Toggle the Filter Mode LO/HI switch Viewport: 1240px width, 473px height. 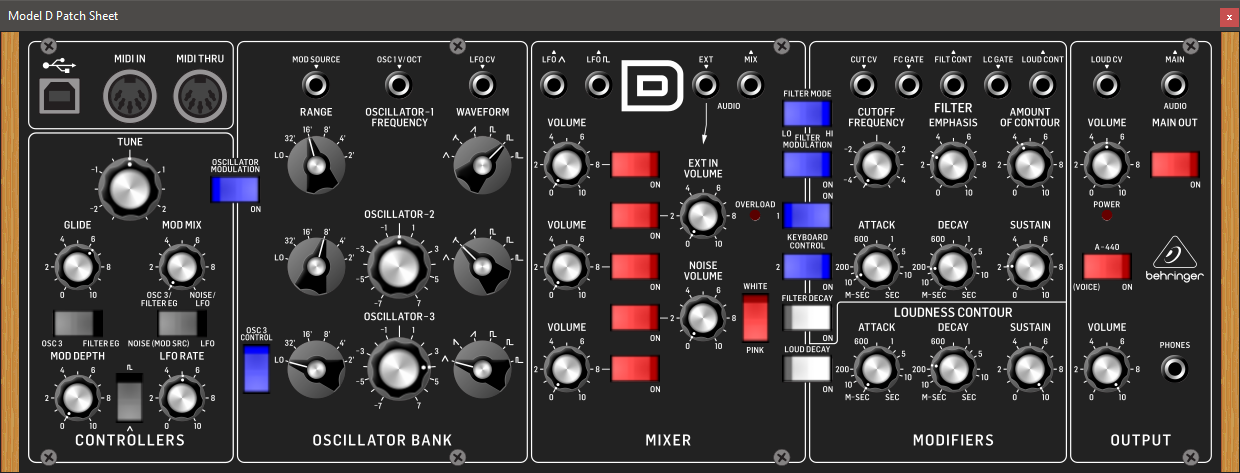click(x=808, y=113)
